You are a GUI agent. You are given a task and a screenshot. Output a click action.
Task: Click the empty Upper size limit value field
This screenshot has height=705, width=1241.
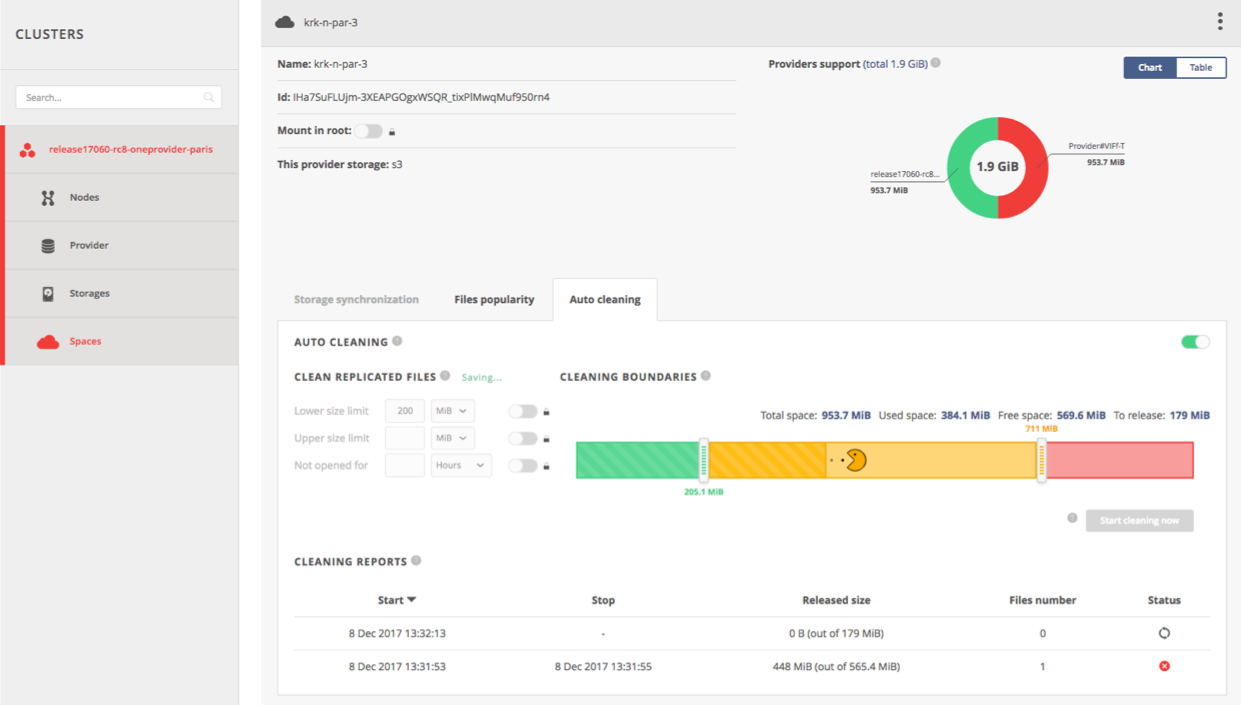pyautogui.click(x=405, y=438)
